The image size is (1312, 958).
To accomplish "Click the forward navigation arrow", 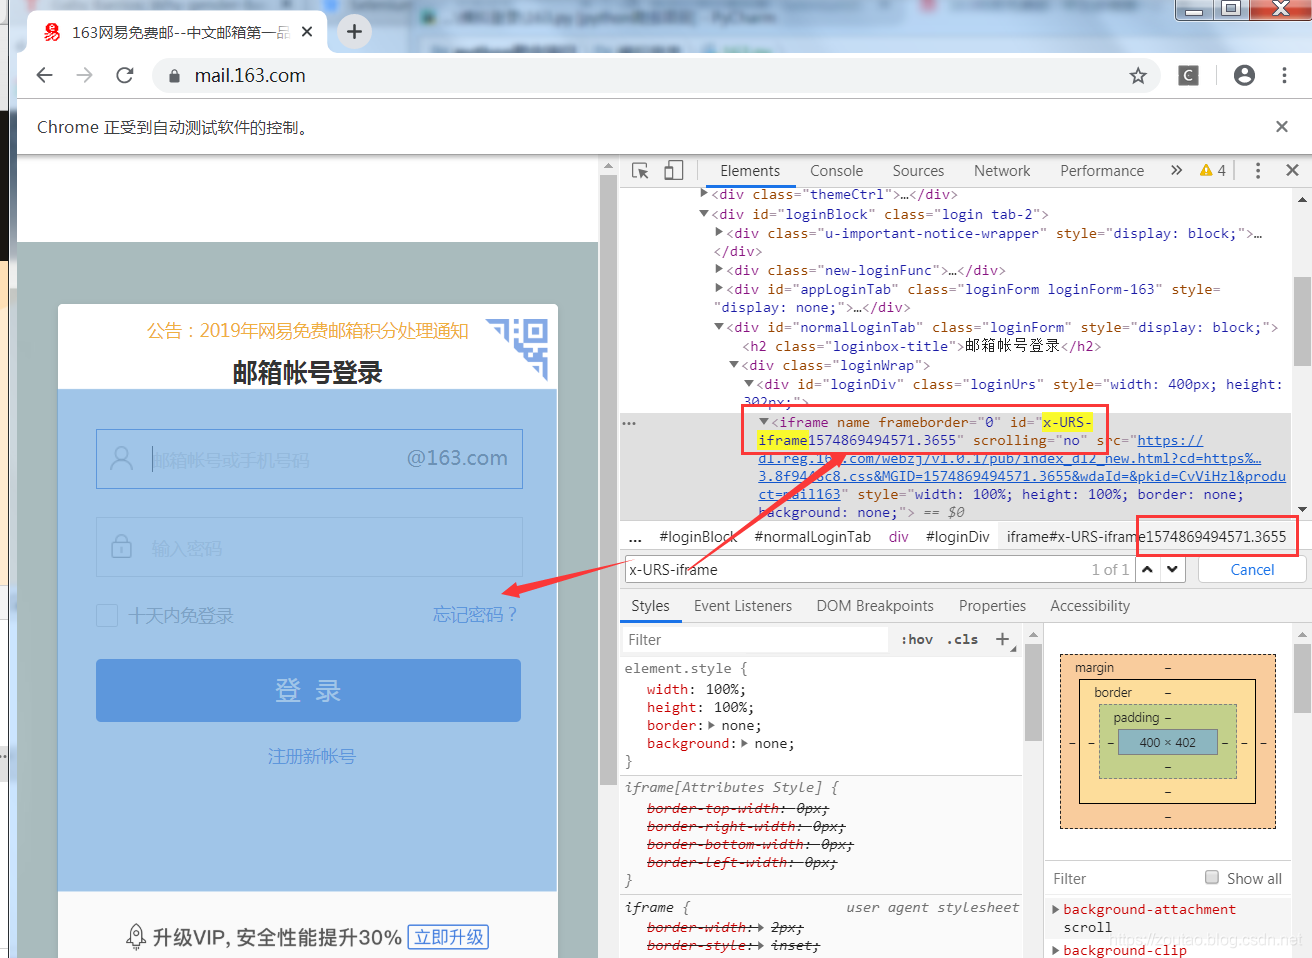I will 84,75.
